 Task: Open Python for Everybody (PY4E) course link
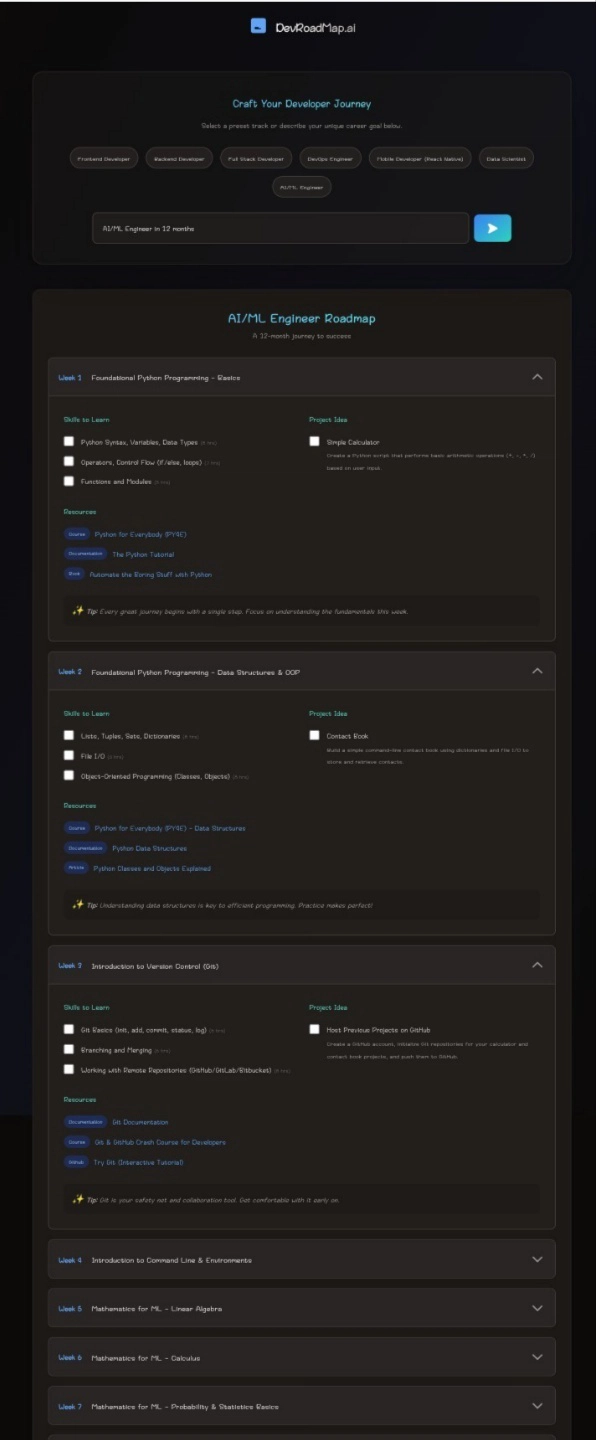coord(140,534)
